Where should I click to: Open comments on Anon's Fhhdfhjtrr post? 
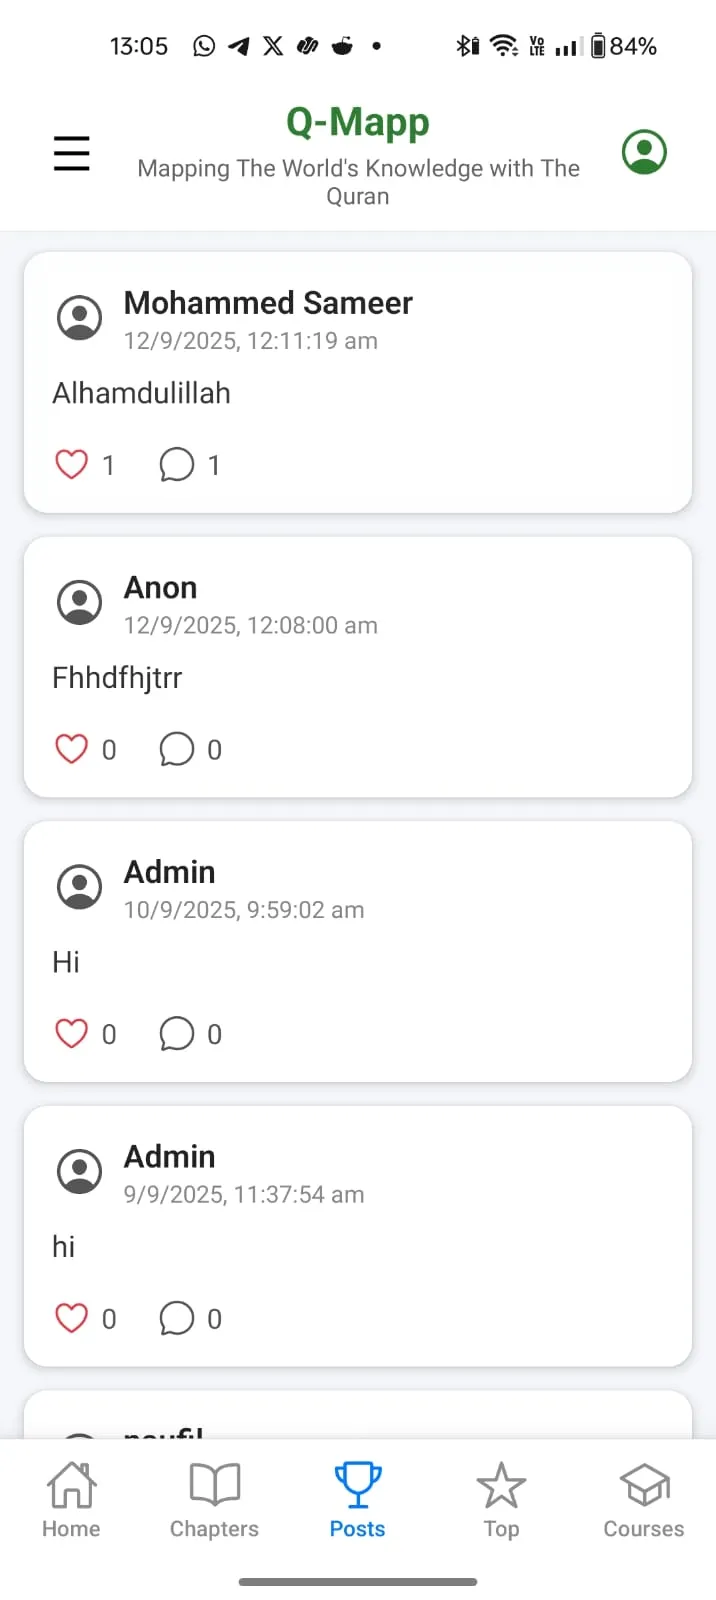pyautogui.click(x=177, y=749)
